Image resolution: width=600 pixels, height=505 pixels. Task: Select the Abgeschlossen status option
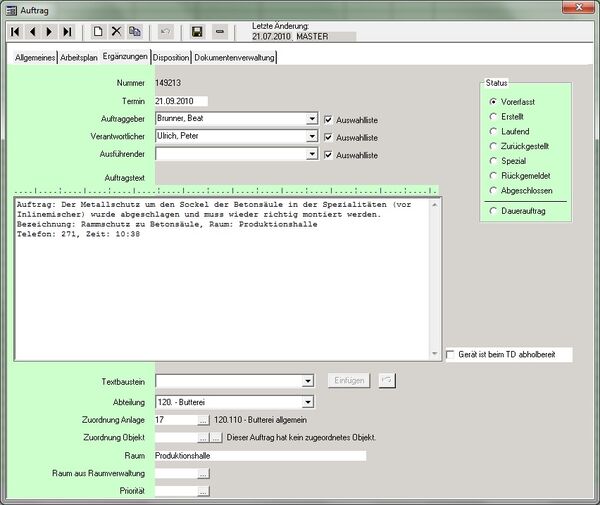coord(493,189)
